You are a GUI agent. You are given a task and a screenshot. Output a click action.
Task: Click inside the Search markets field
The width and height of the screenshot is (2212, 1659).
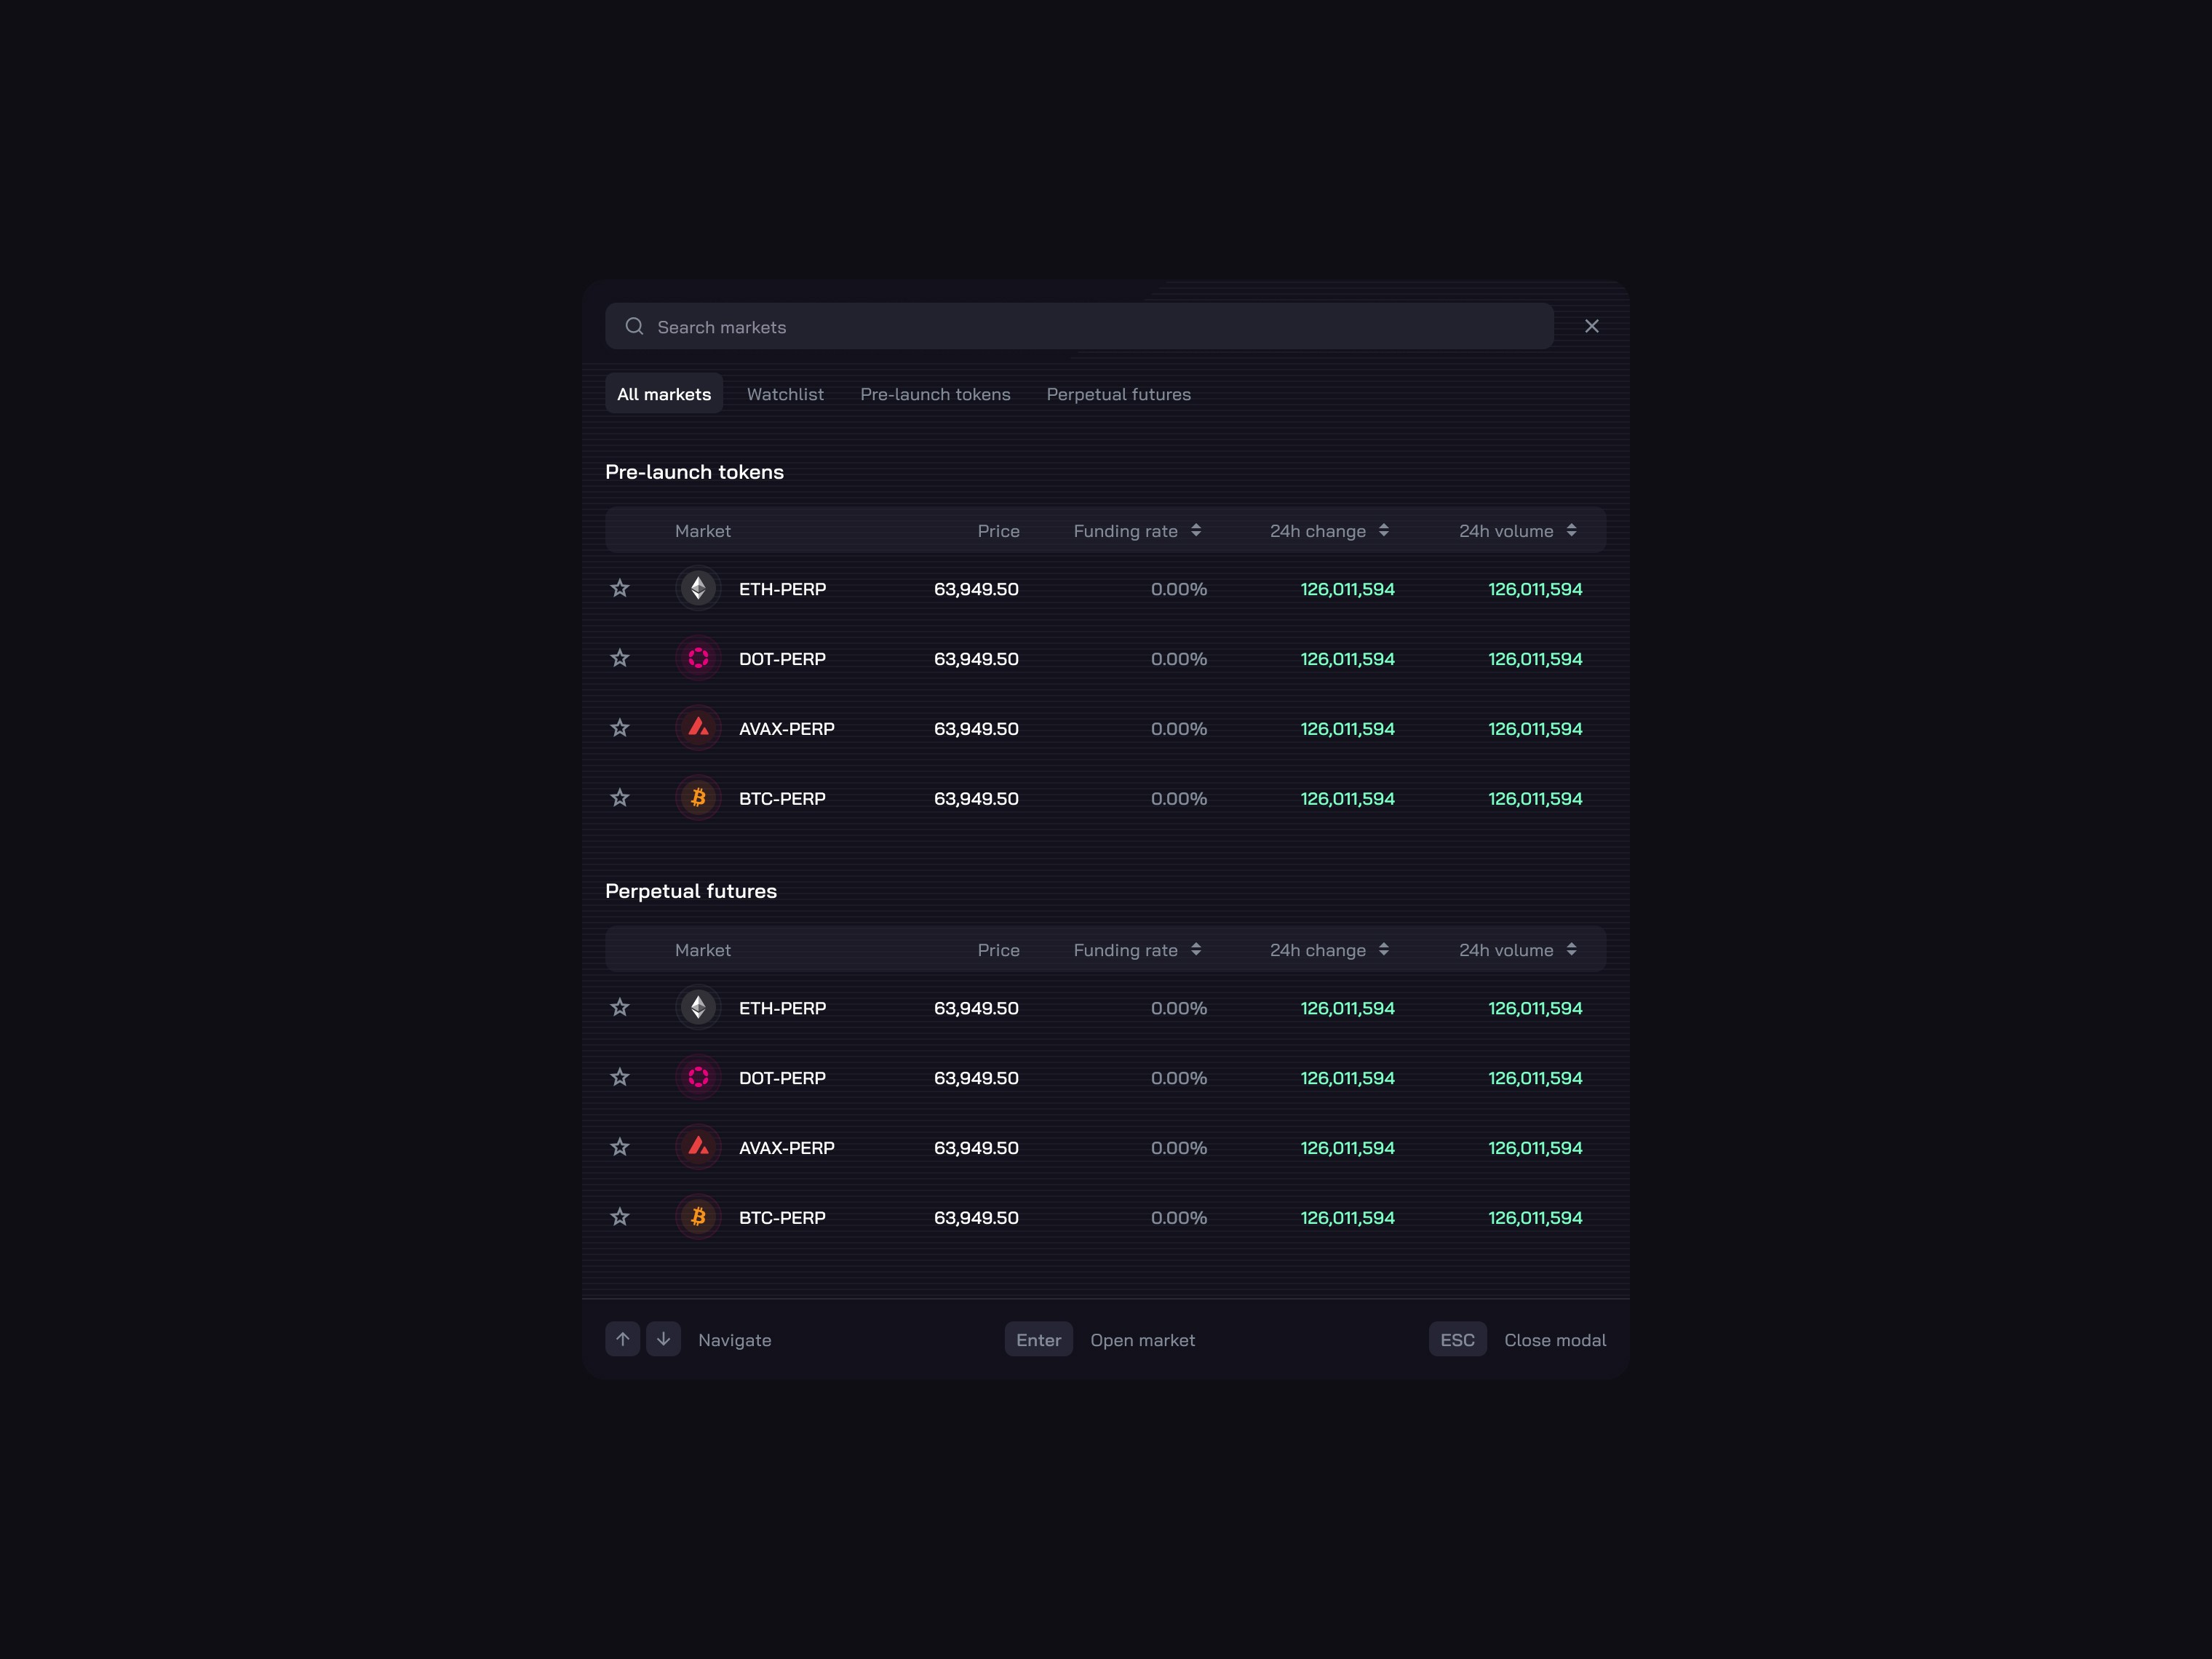(x=1000, y=326)
